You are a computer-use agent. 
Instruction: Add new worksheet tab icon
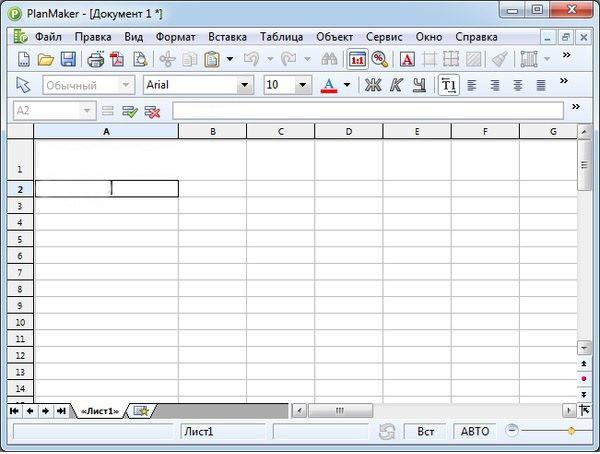click(141, 411)
